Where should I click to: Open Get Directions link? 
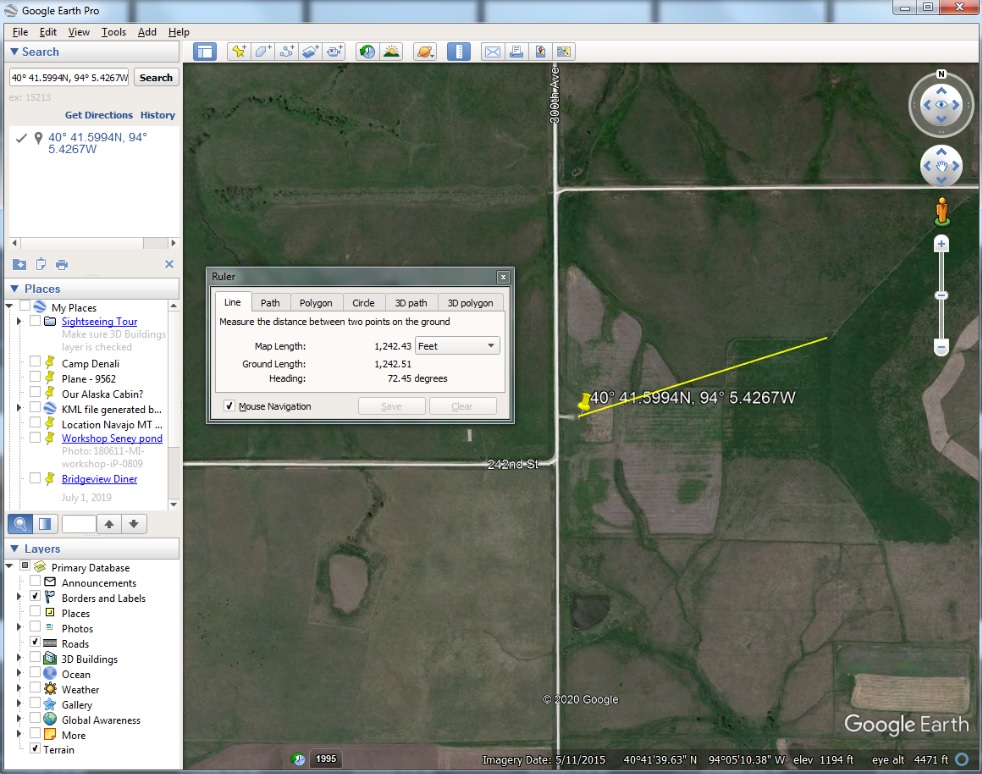99,115
